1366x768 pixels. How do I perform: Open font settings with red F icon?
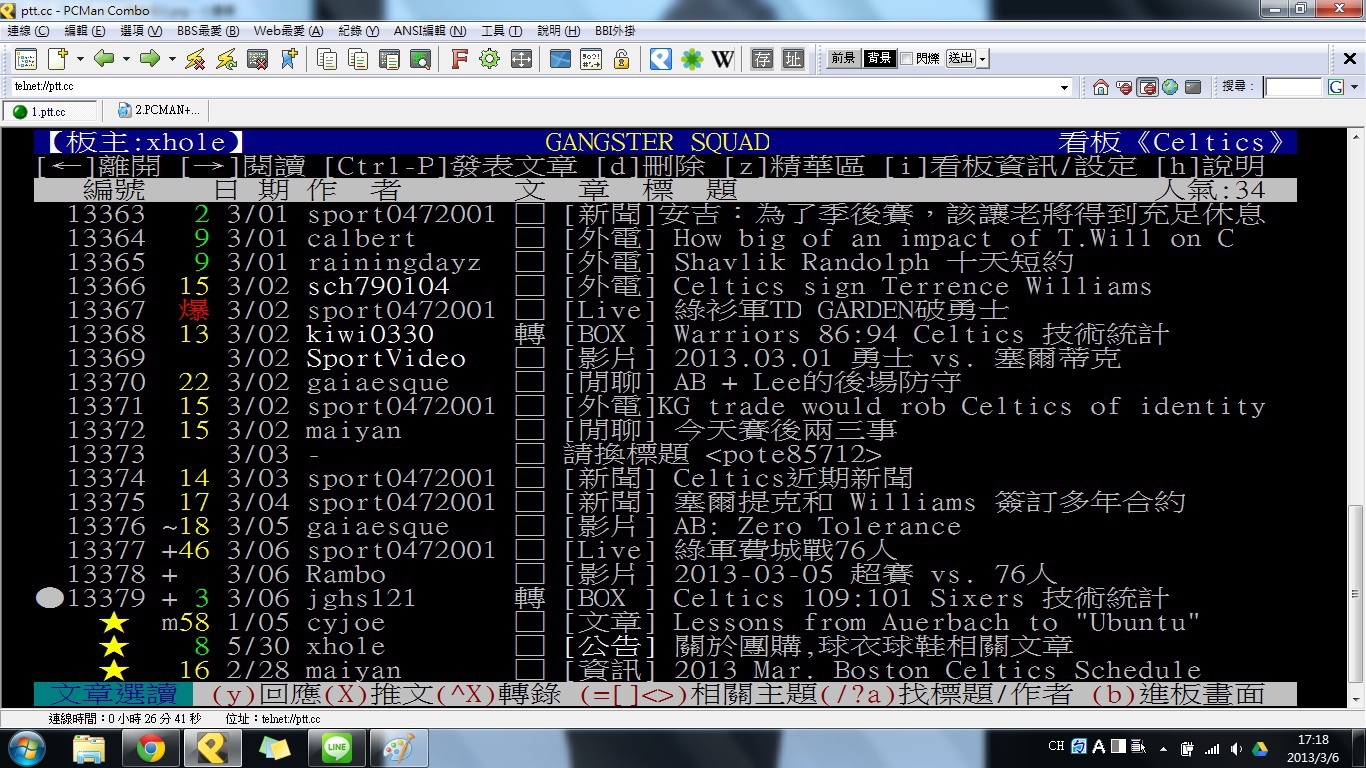point(459,59)
